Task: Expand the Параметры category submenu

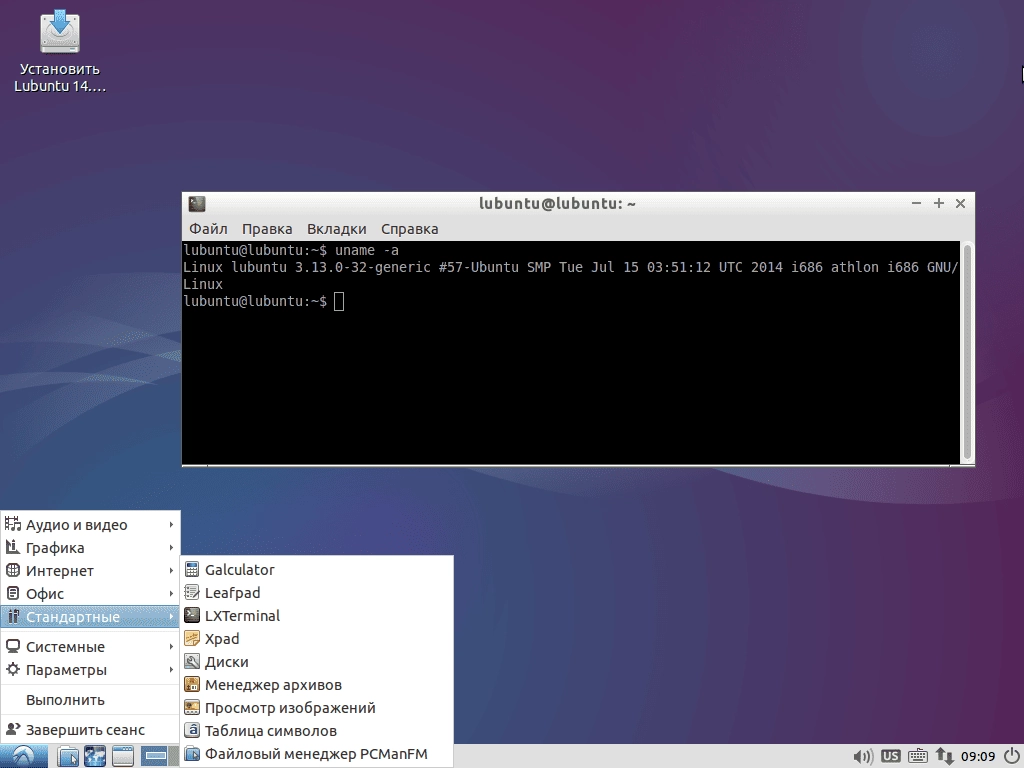Action: [x=90, y=669]
